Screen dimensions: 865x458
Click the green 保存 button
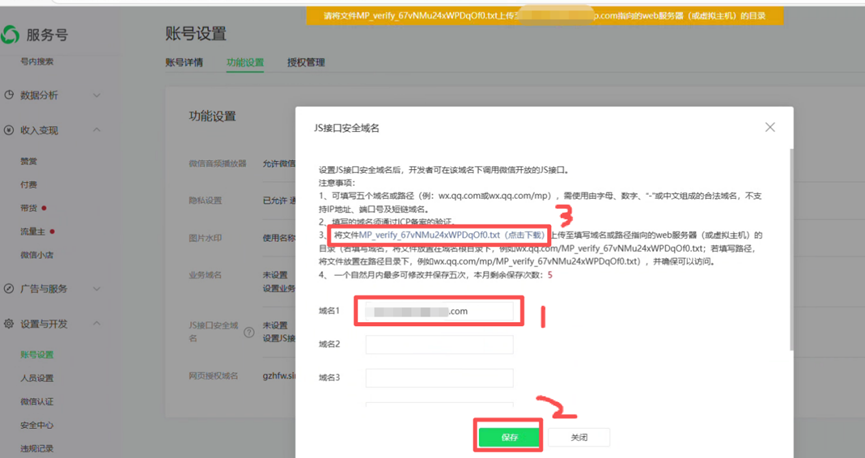509,437
